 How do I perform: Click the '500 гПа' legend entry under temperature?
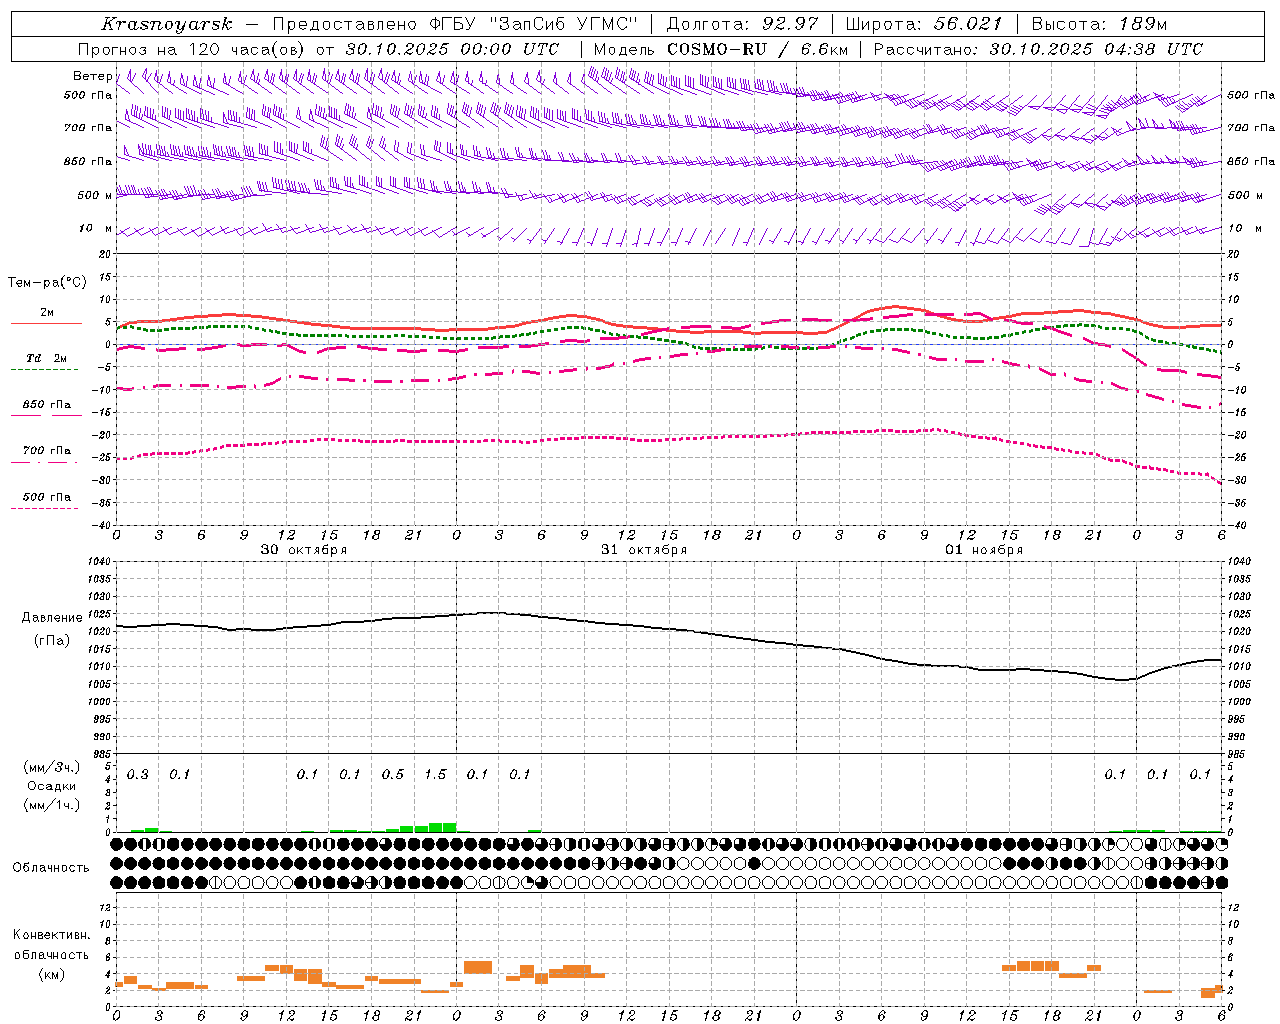point(47,497)
